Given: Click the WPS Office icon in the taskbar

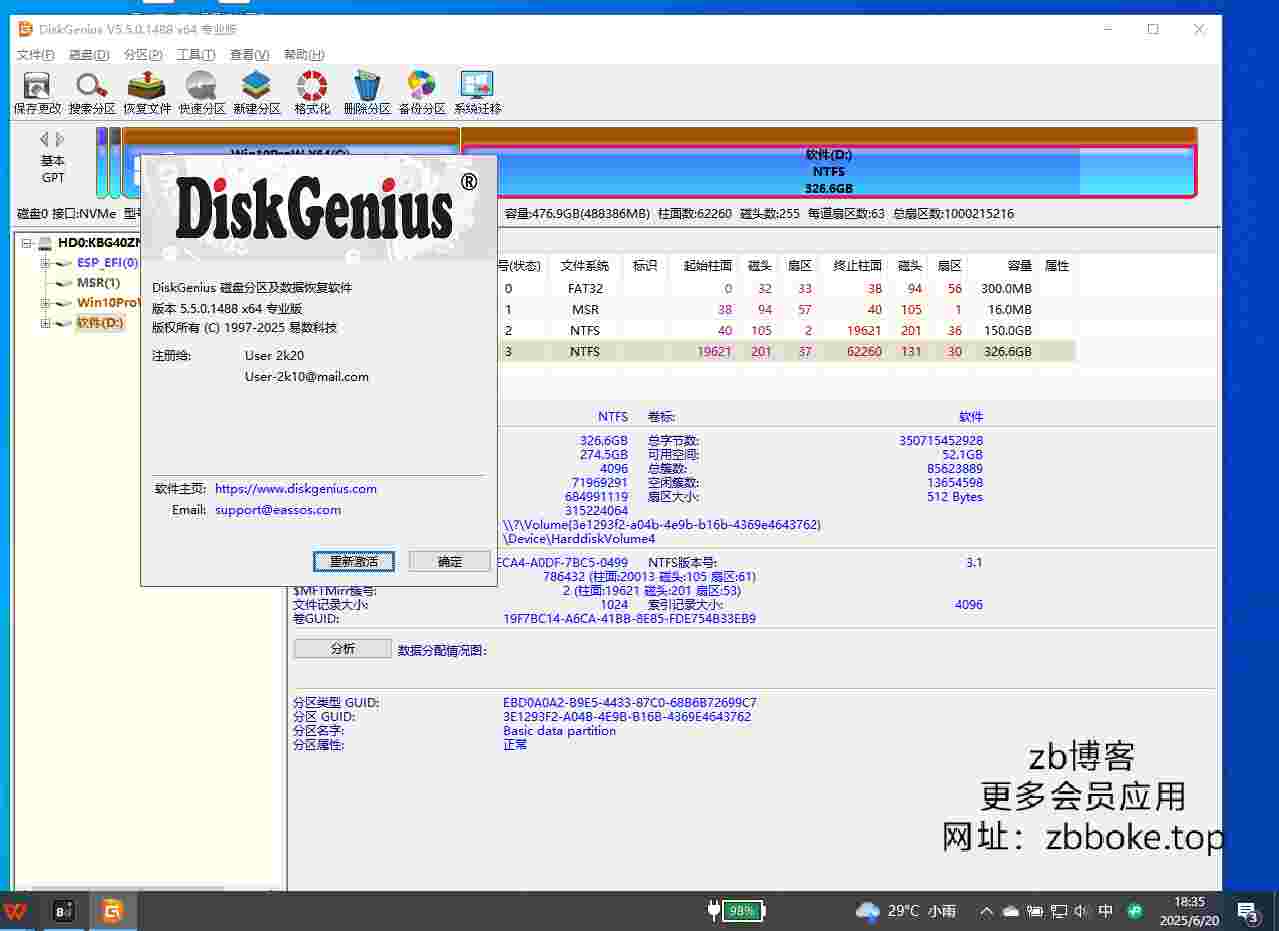Looking at the screenshot, I should point(15,911).
